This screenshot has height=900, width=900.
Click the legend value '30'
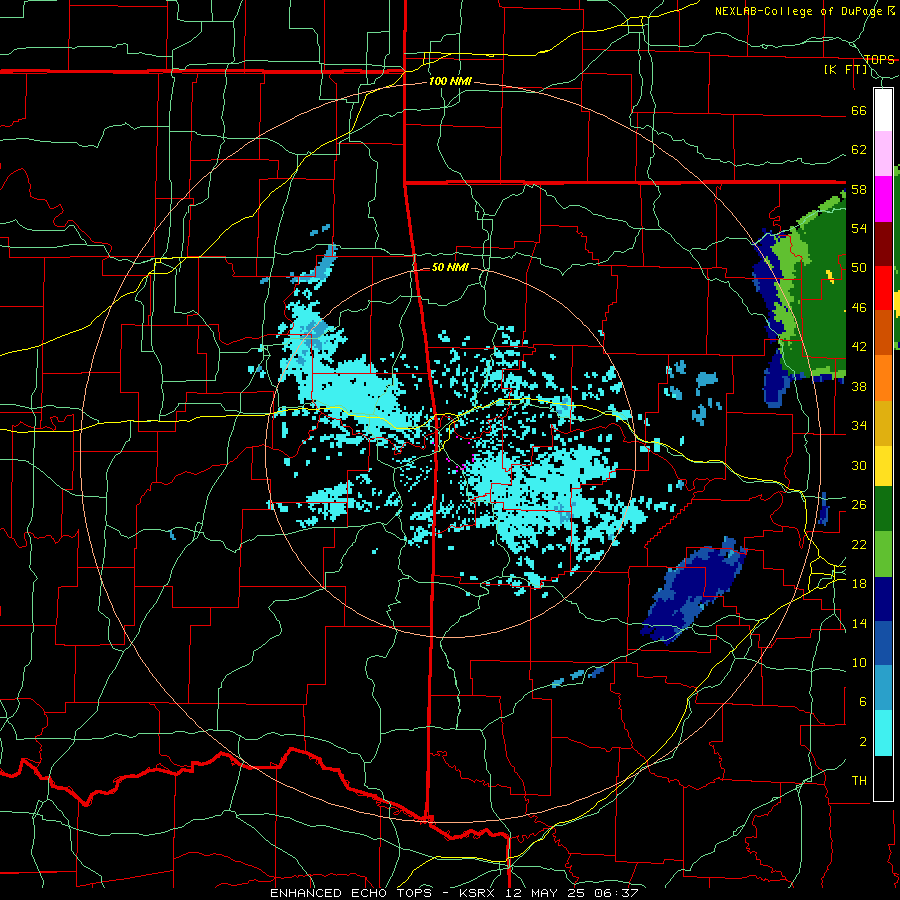click(859, 465)
